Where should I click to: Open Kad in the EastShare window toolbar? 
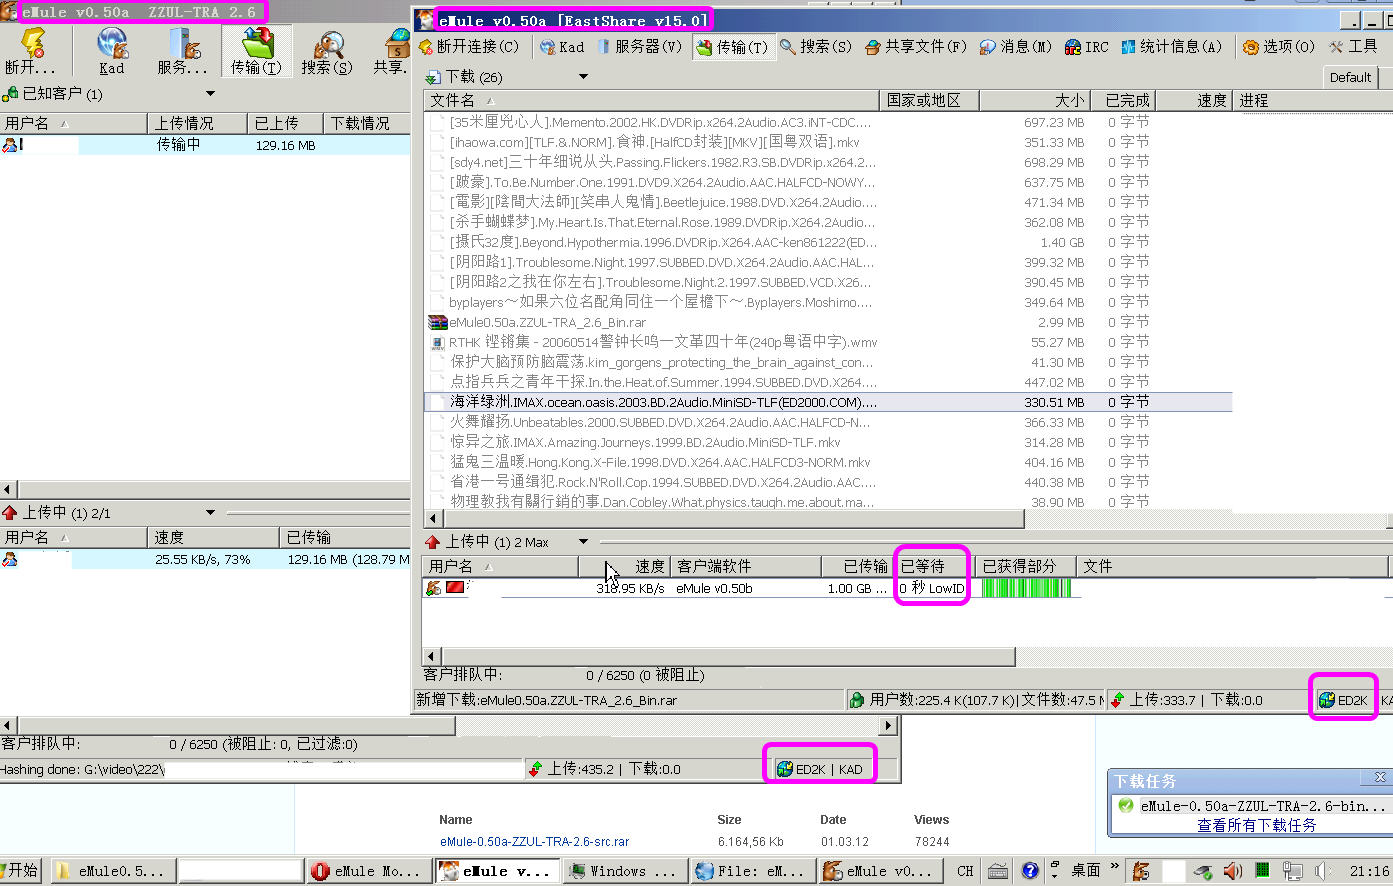click(x=562, y=47)
